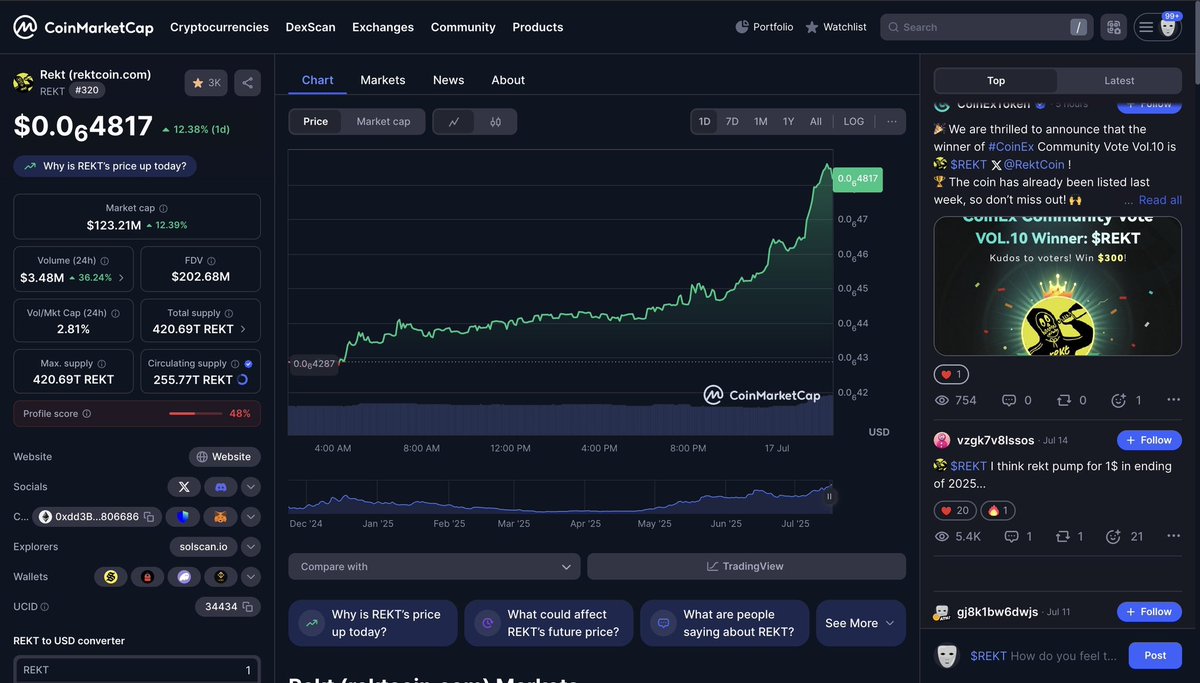Click the Post button
The height and width of the screenshot is (683, 1200).
(x=1155, y=655)
